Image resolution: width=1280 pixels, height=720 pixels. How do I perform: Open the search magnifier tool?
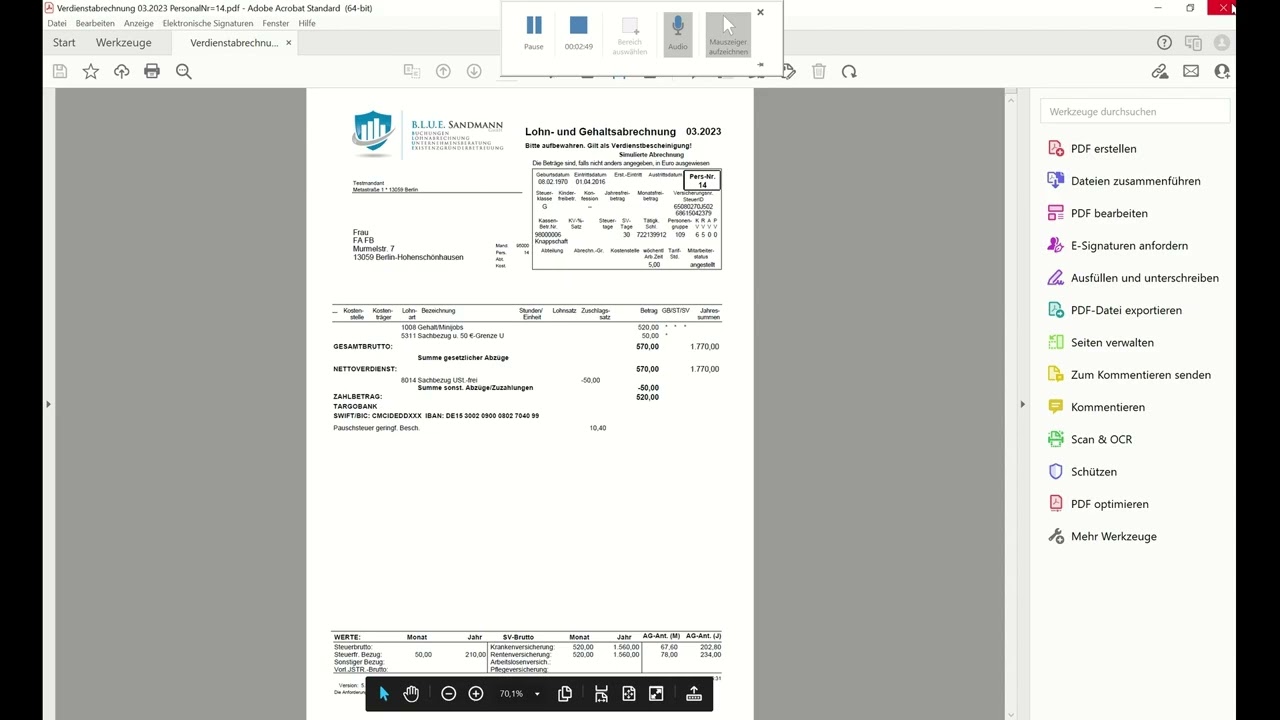point(184,71)
